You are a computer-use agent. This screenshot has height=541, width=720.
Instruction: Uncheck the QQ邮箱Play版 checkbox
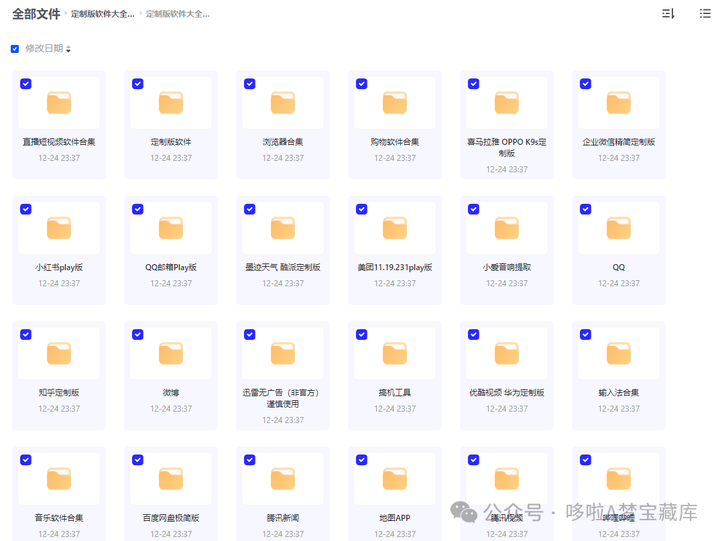click(138, 209)
